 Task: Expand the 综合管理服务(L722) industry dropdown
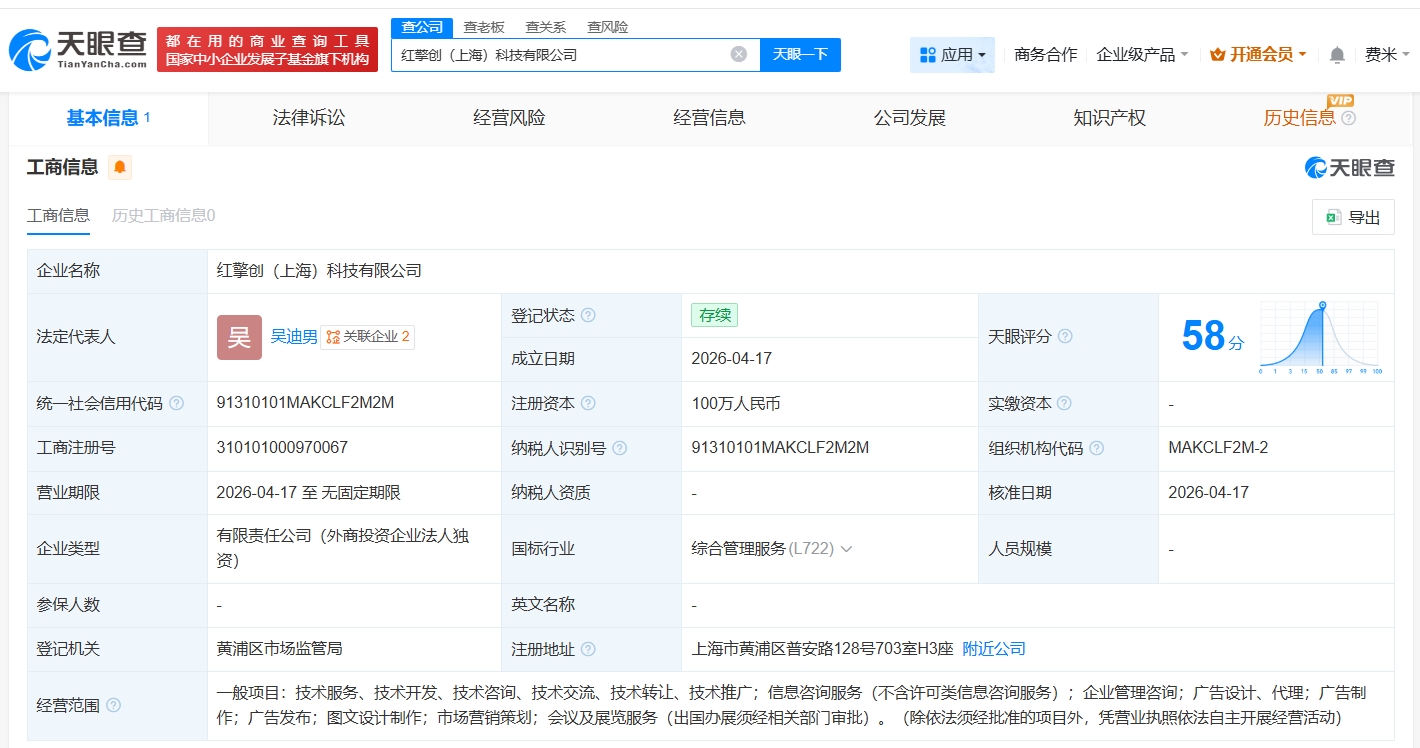tap(845, 548)
